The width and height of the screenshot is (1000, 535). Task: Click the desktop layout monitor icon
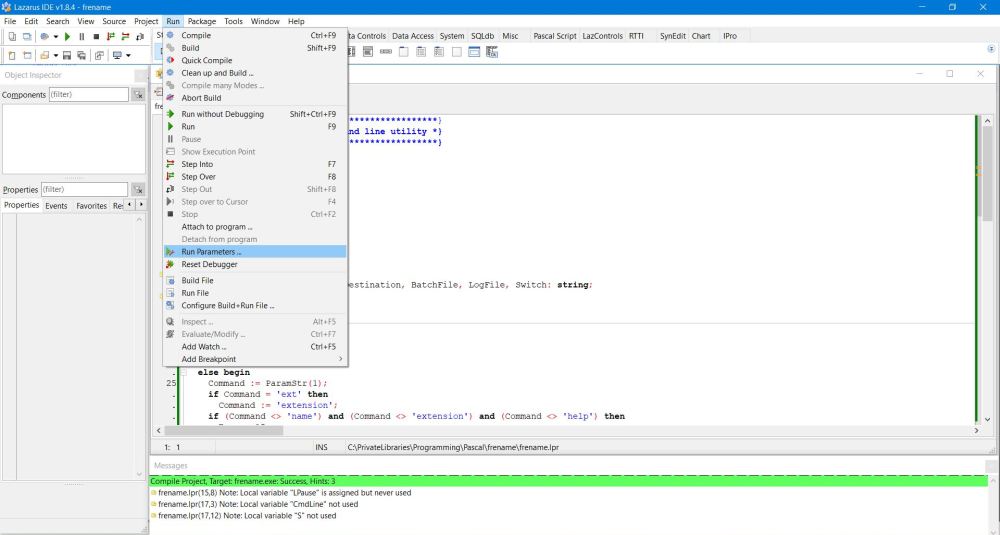(117, 55)
